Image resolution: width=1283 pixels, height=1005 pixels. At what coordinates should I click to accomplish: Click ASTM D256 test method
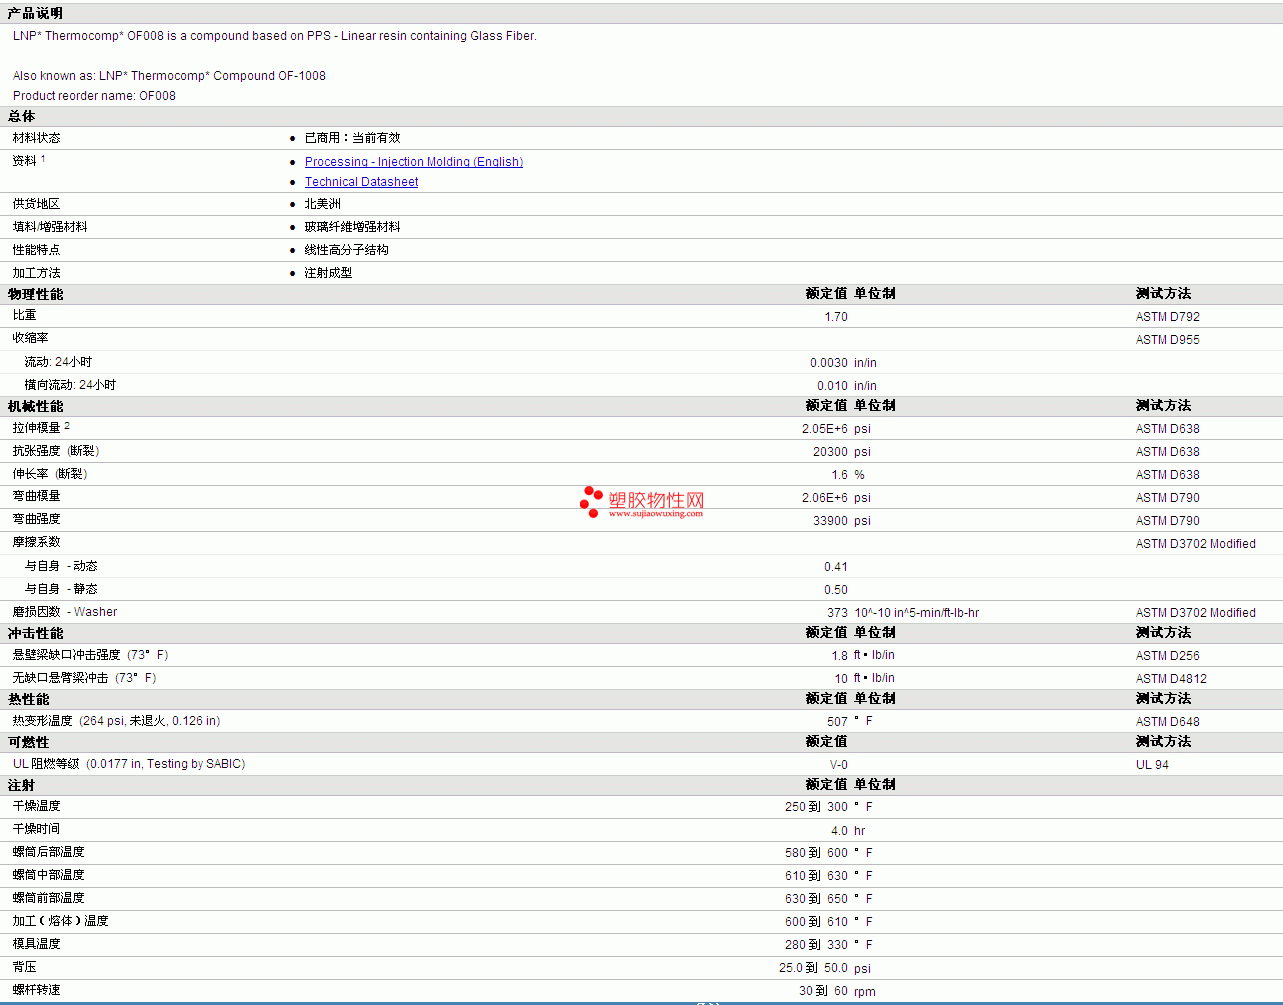tap(1167, 656)
